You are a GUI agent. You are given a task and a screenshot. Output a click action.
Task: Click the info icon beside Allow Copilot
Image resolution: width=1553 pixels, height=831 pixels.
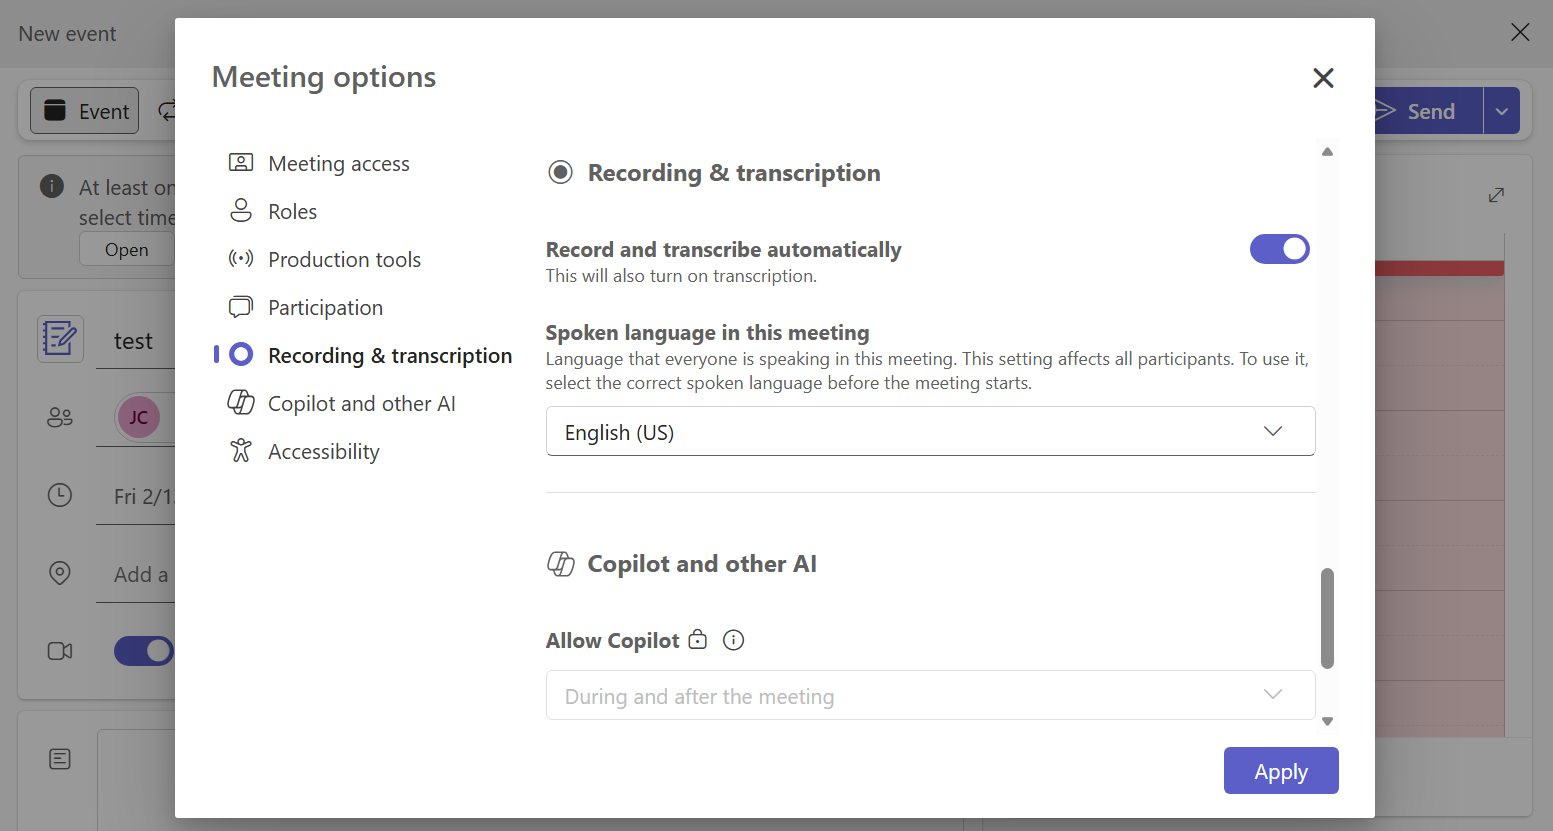pos(733,640)
